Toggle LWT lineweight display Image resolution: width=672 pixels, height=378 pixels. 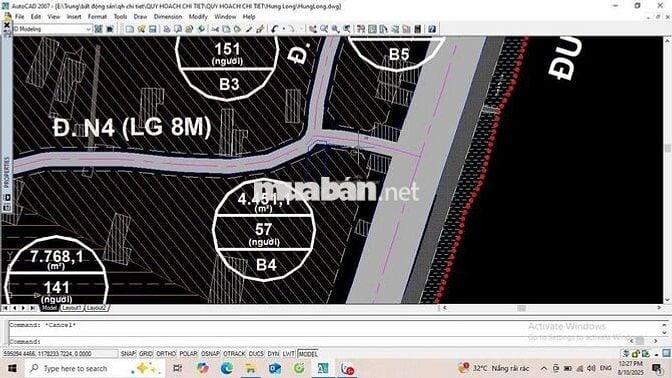288,354
